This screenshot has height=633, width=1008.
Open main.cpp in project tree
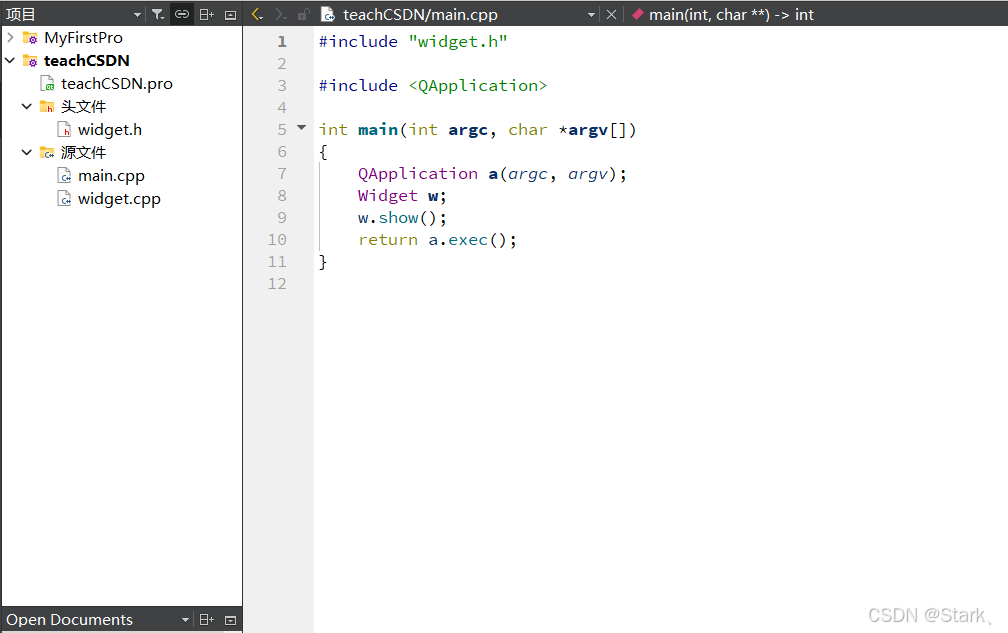pos(111,176)
